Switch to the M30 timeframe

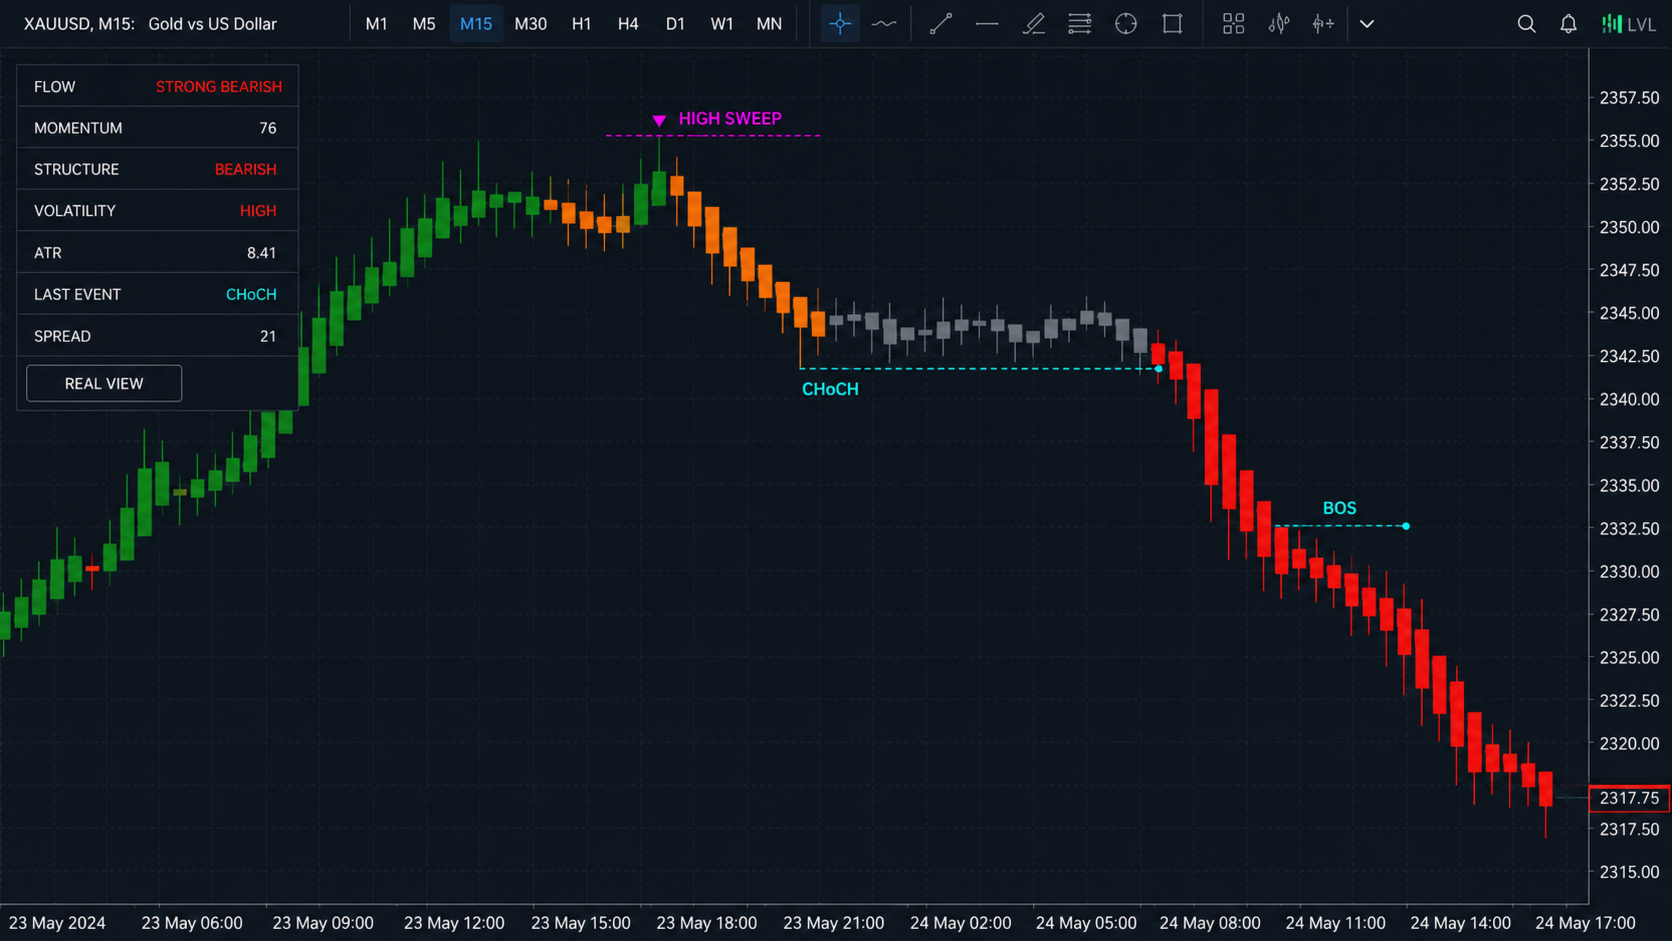pyautogui.click(x=531, y=24)
